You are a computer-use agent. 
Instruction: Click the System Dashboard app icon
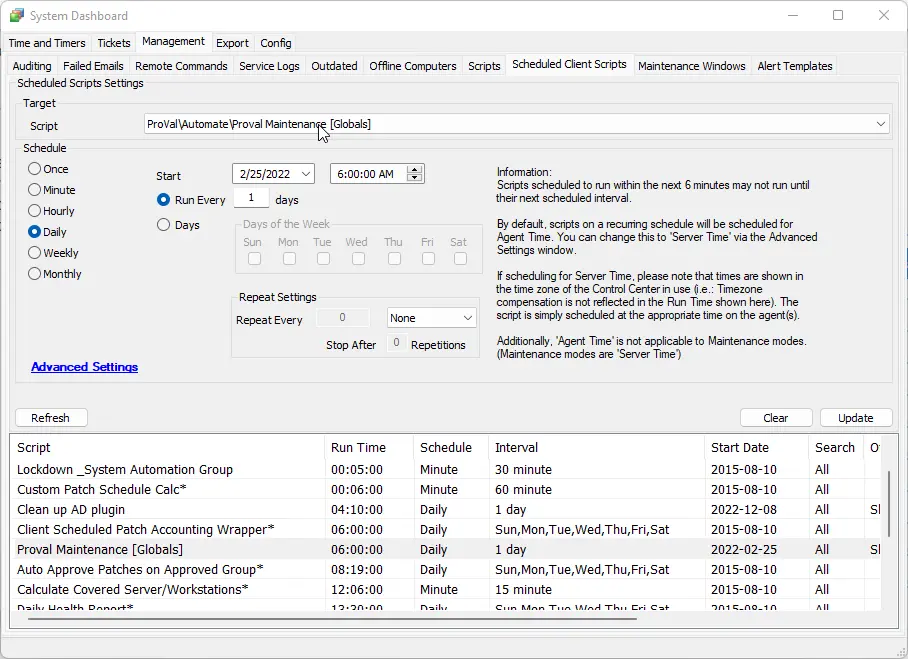[x=17, y=16]
